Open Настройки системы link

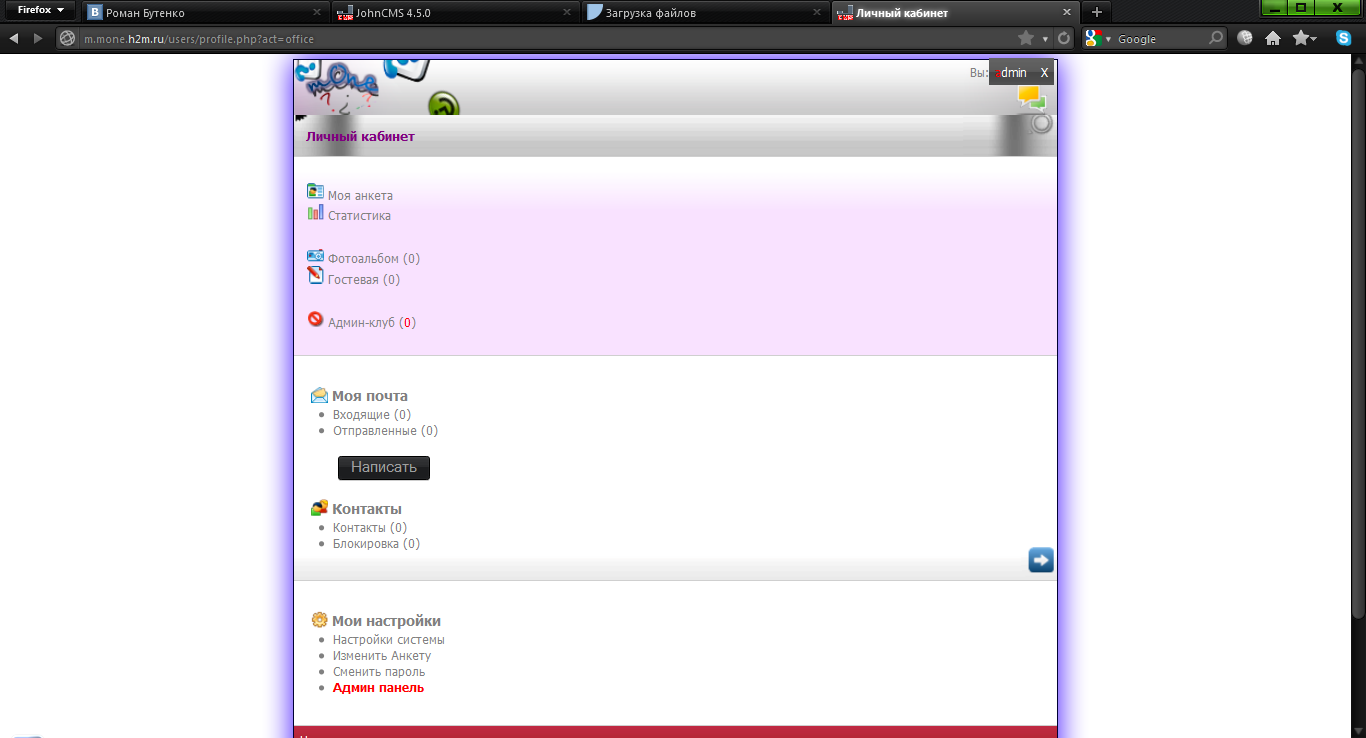click(x=389, y=640)
